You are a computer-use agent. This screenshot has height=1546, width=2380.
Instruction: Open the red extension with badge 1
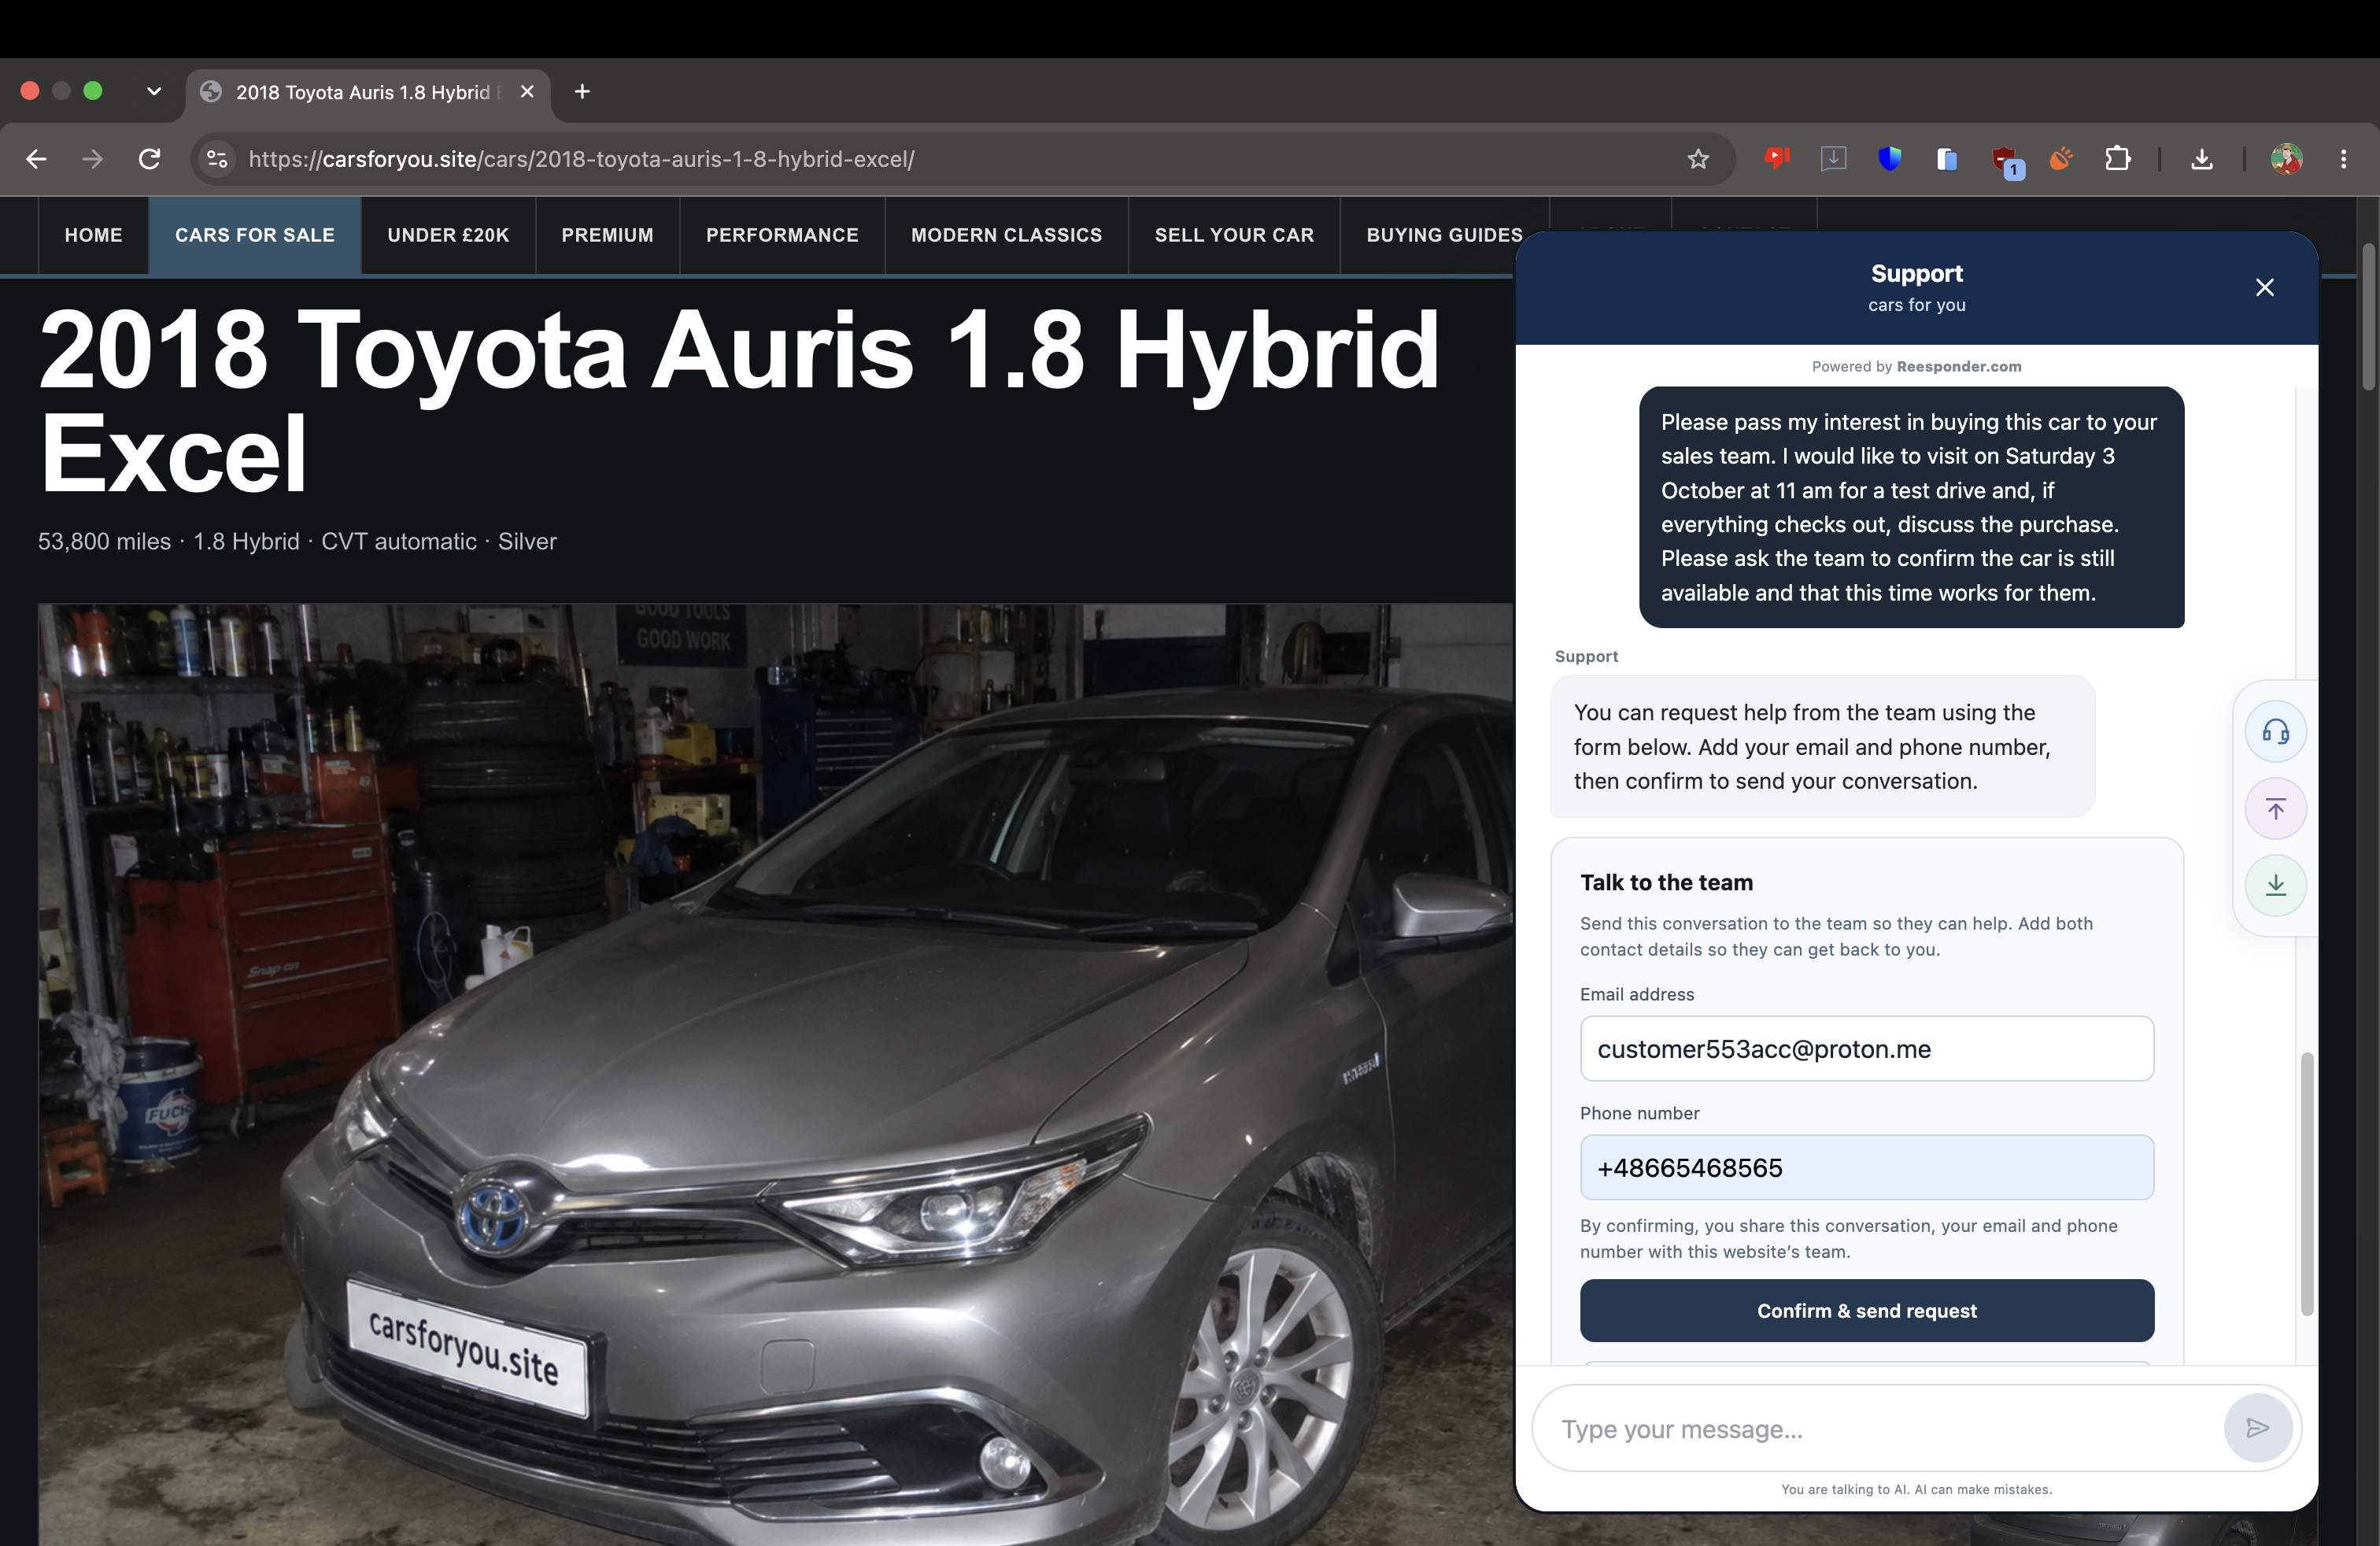point(2006,161)
